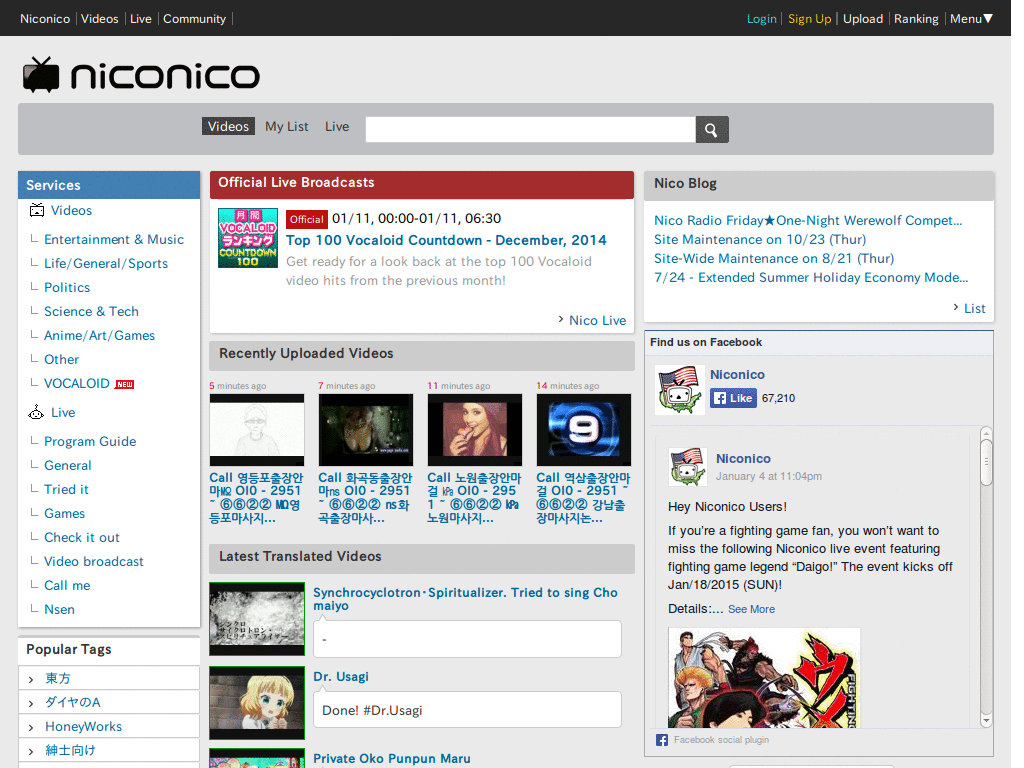1024x768 pixels.
Task: Open the fighting game post image
Action: coord(764,678)
